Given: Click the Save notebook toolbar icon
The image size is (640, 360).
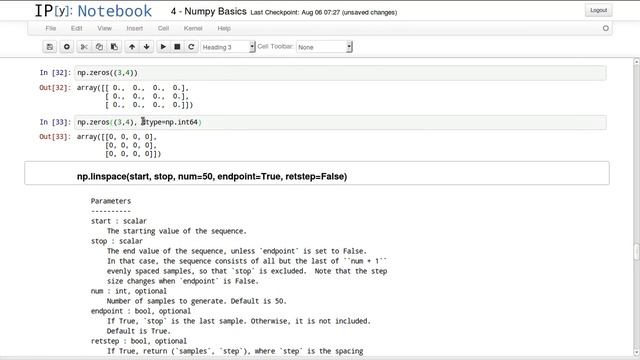Looking at the screenshot, I should (x=50, y=47).
